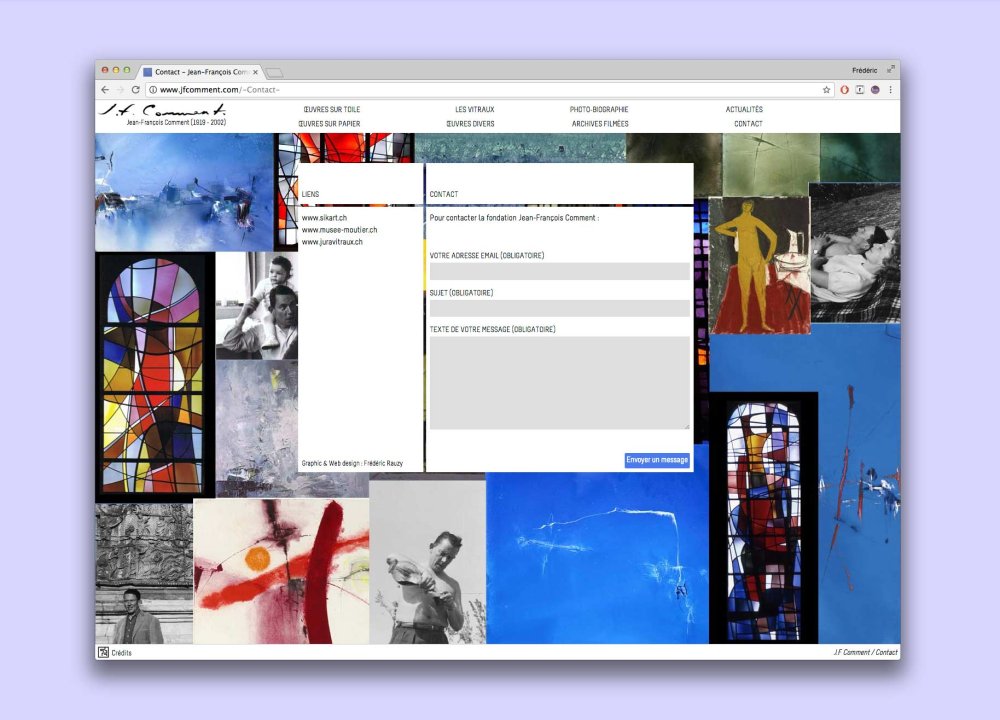Close the Contact browser tab
The image size is (1000, 720).
[x=255, y=72]
